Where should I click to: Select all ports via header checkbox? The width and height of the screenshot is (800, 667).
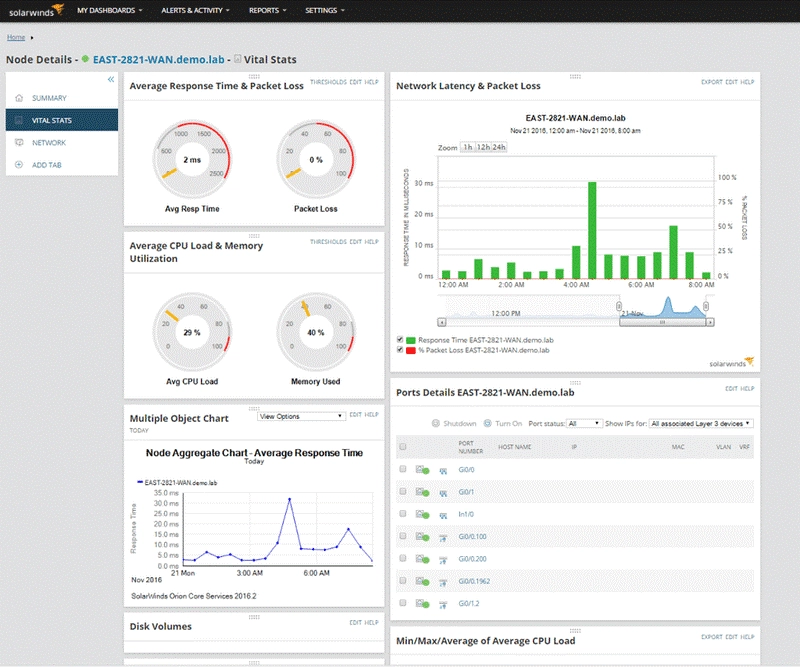403,447
